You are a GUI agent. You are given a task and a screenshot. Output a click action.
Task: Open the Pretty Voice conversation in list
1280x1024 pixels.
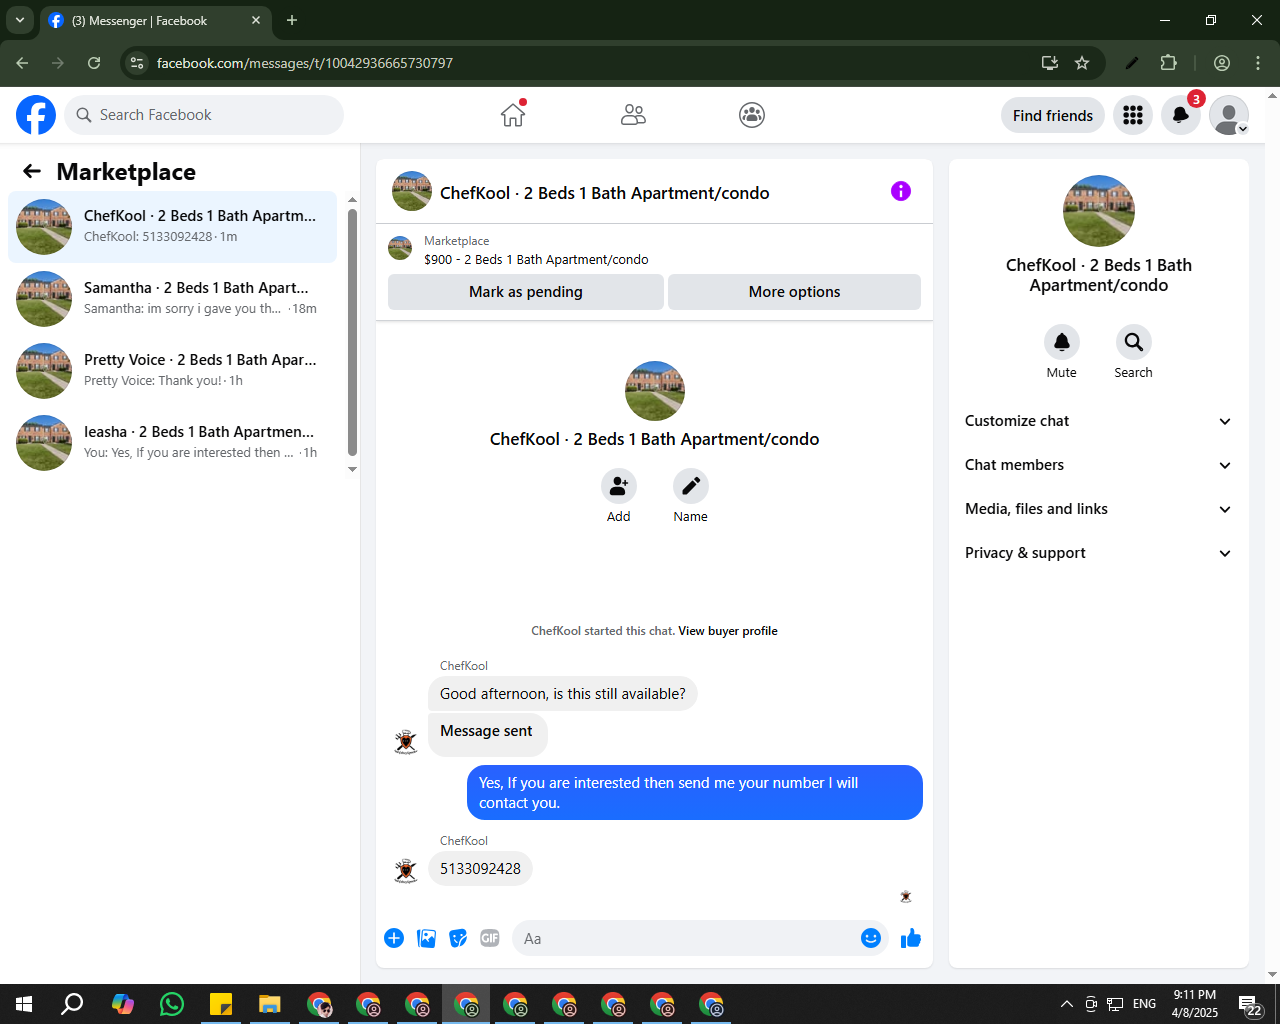tap(172, 371)
